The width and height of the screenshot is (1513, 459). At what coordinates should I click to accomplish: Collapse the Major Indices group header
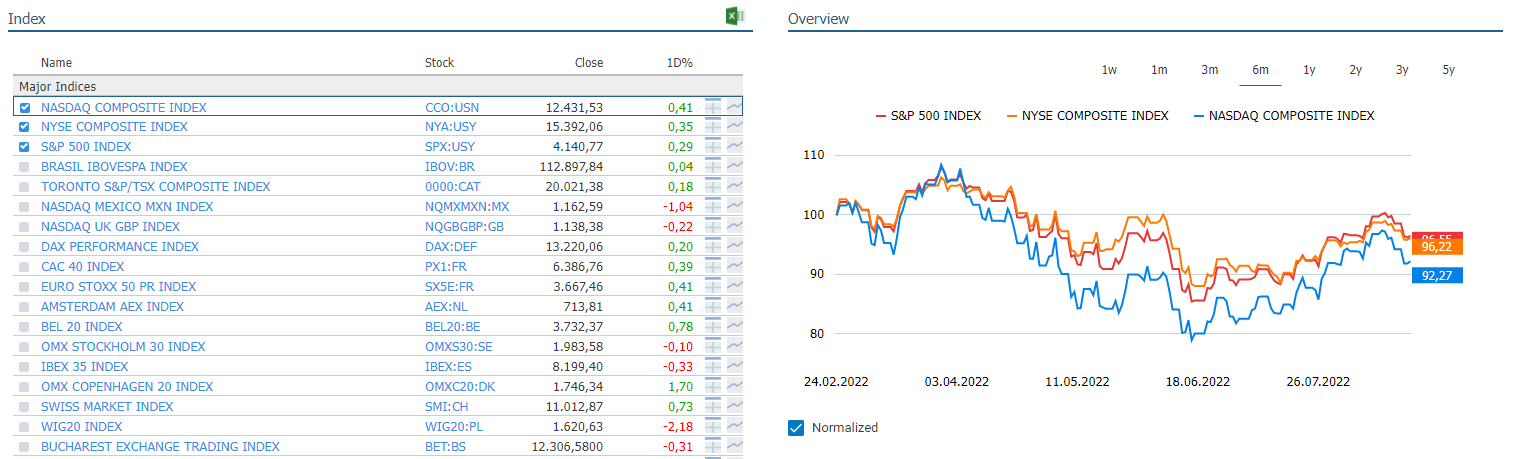(378, 87)
